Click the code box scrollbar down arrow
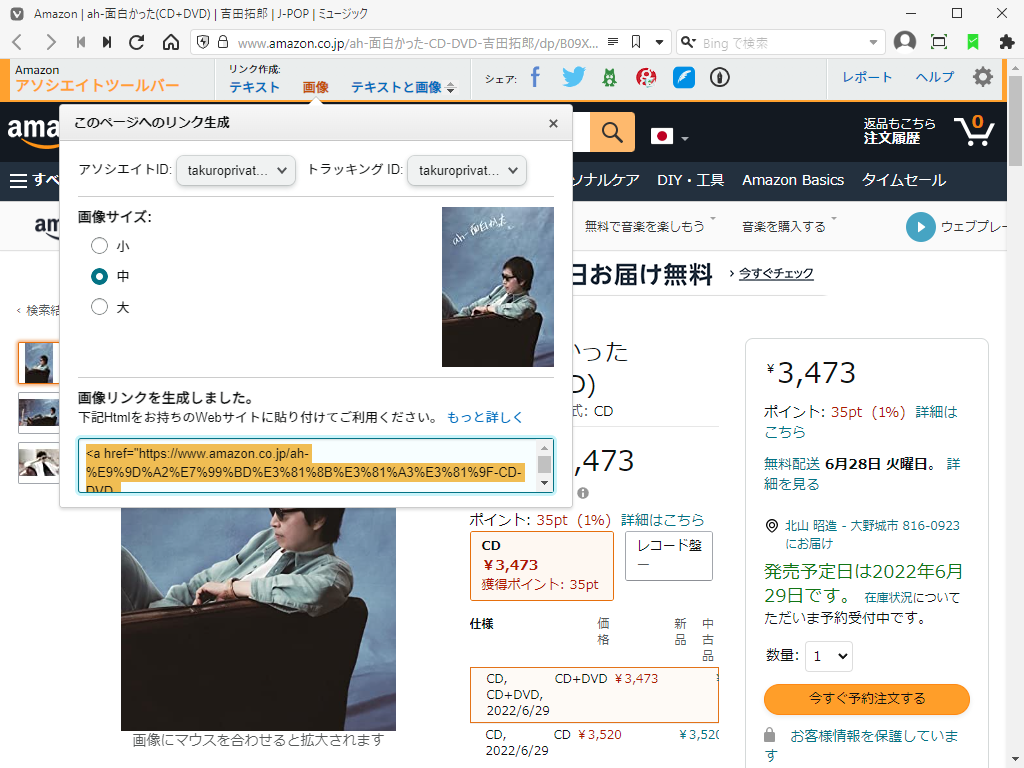The image size is (1024, 768). [x=545, y=483]
